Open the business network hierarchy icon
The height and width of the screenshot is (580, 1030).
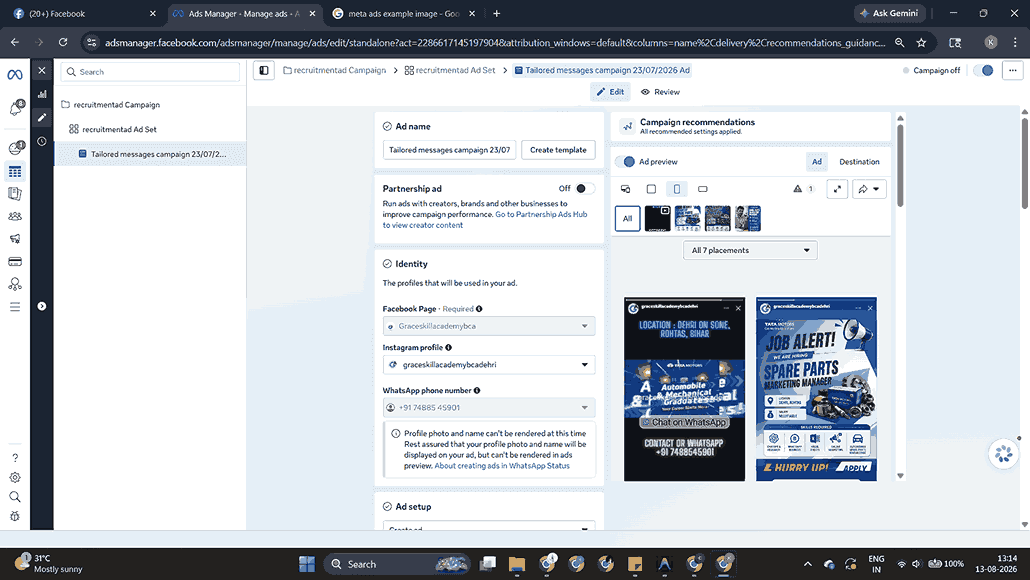14,284
